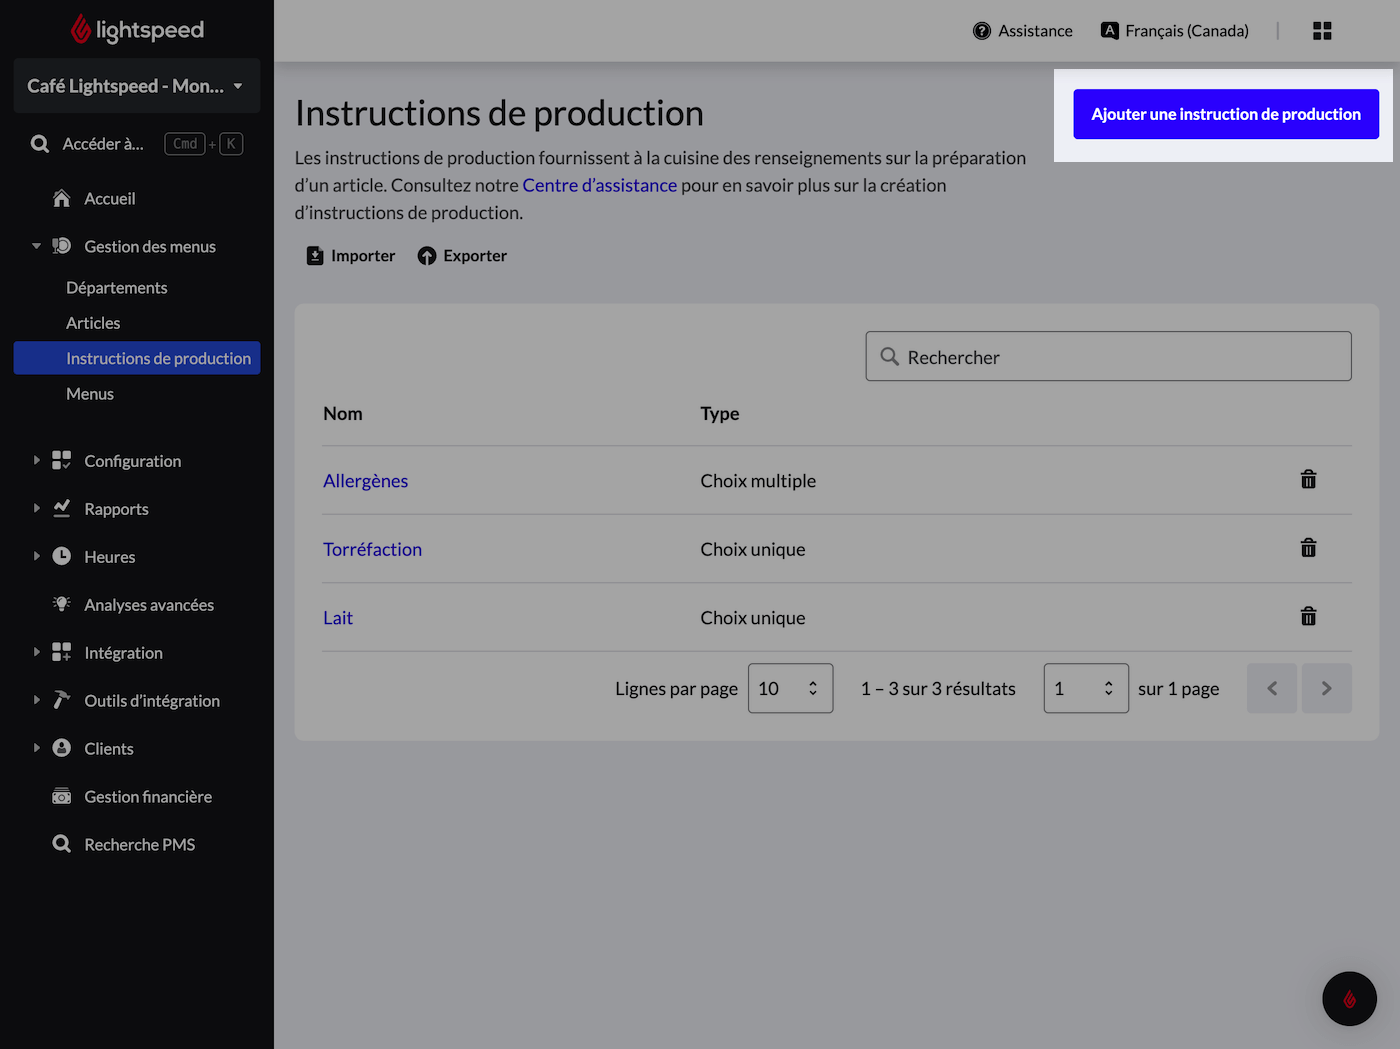1400x1049 pixels.
Task: Click the Exporter button
Action: pos(462,256)
